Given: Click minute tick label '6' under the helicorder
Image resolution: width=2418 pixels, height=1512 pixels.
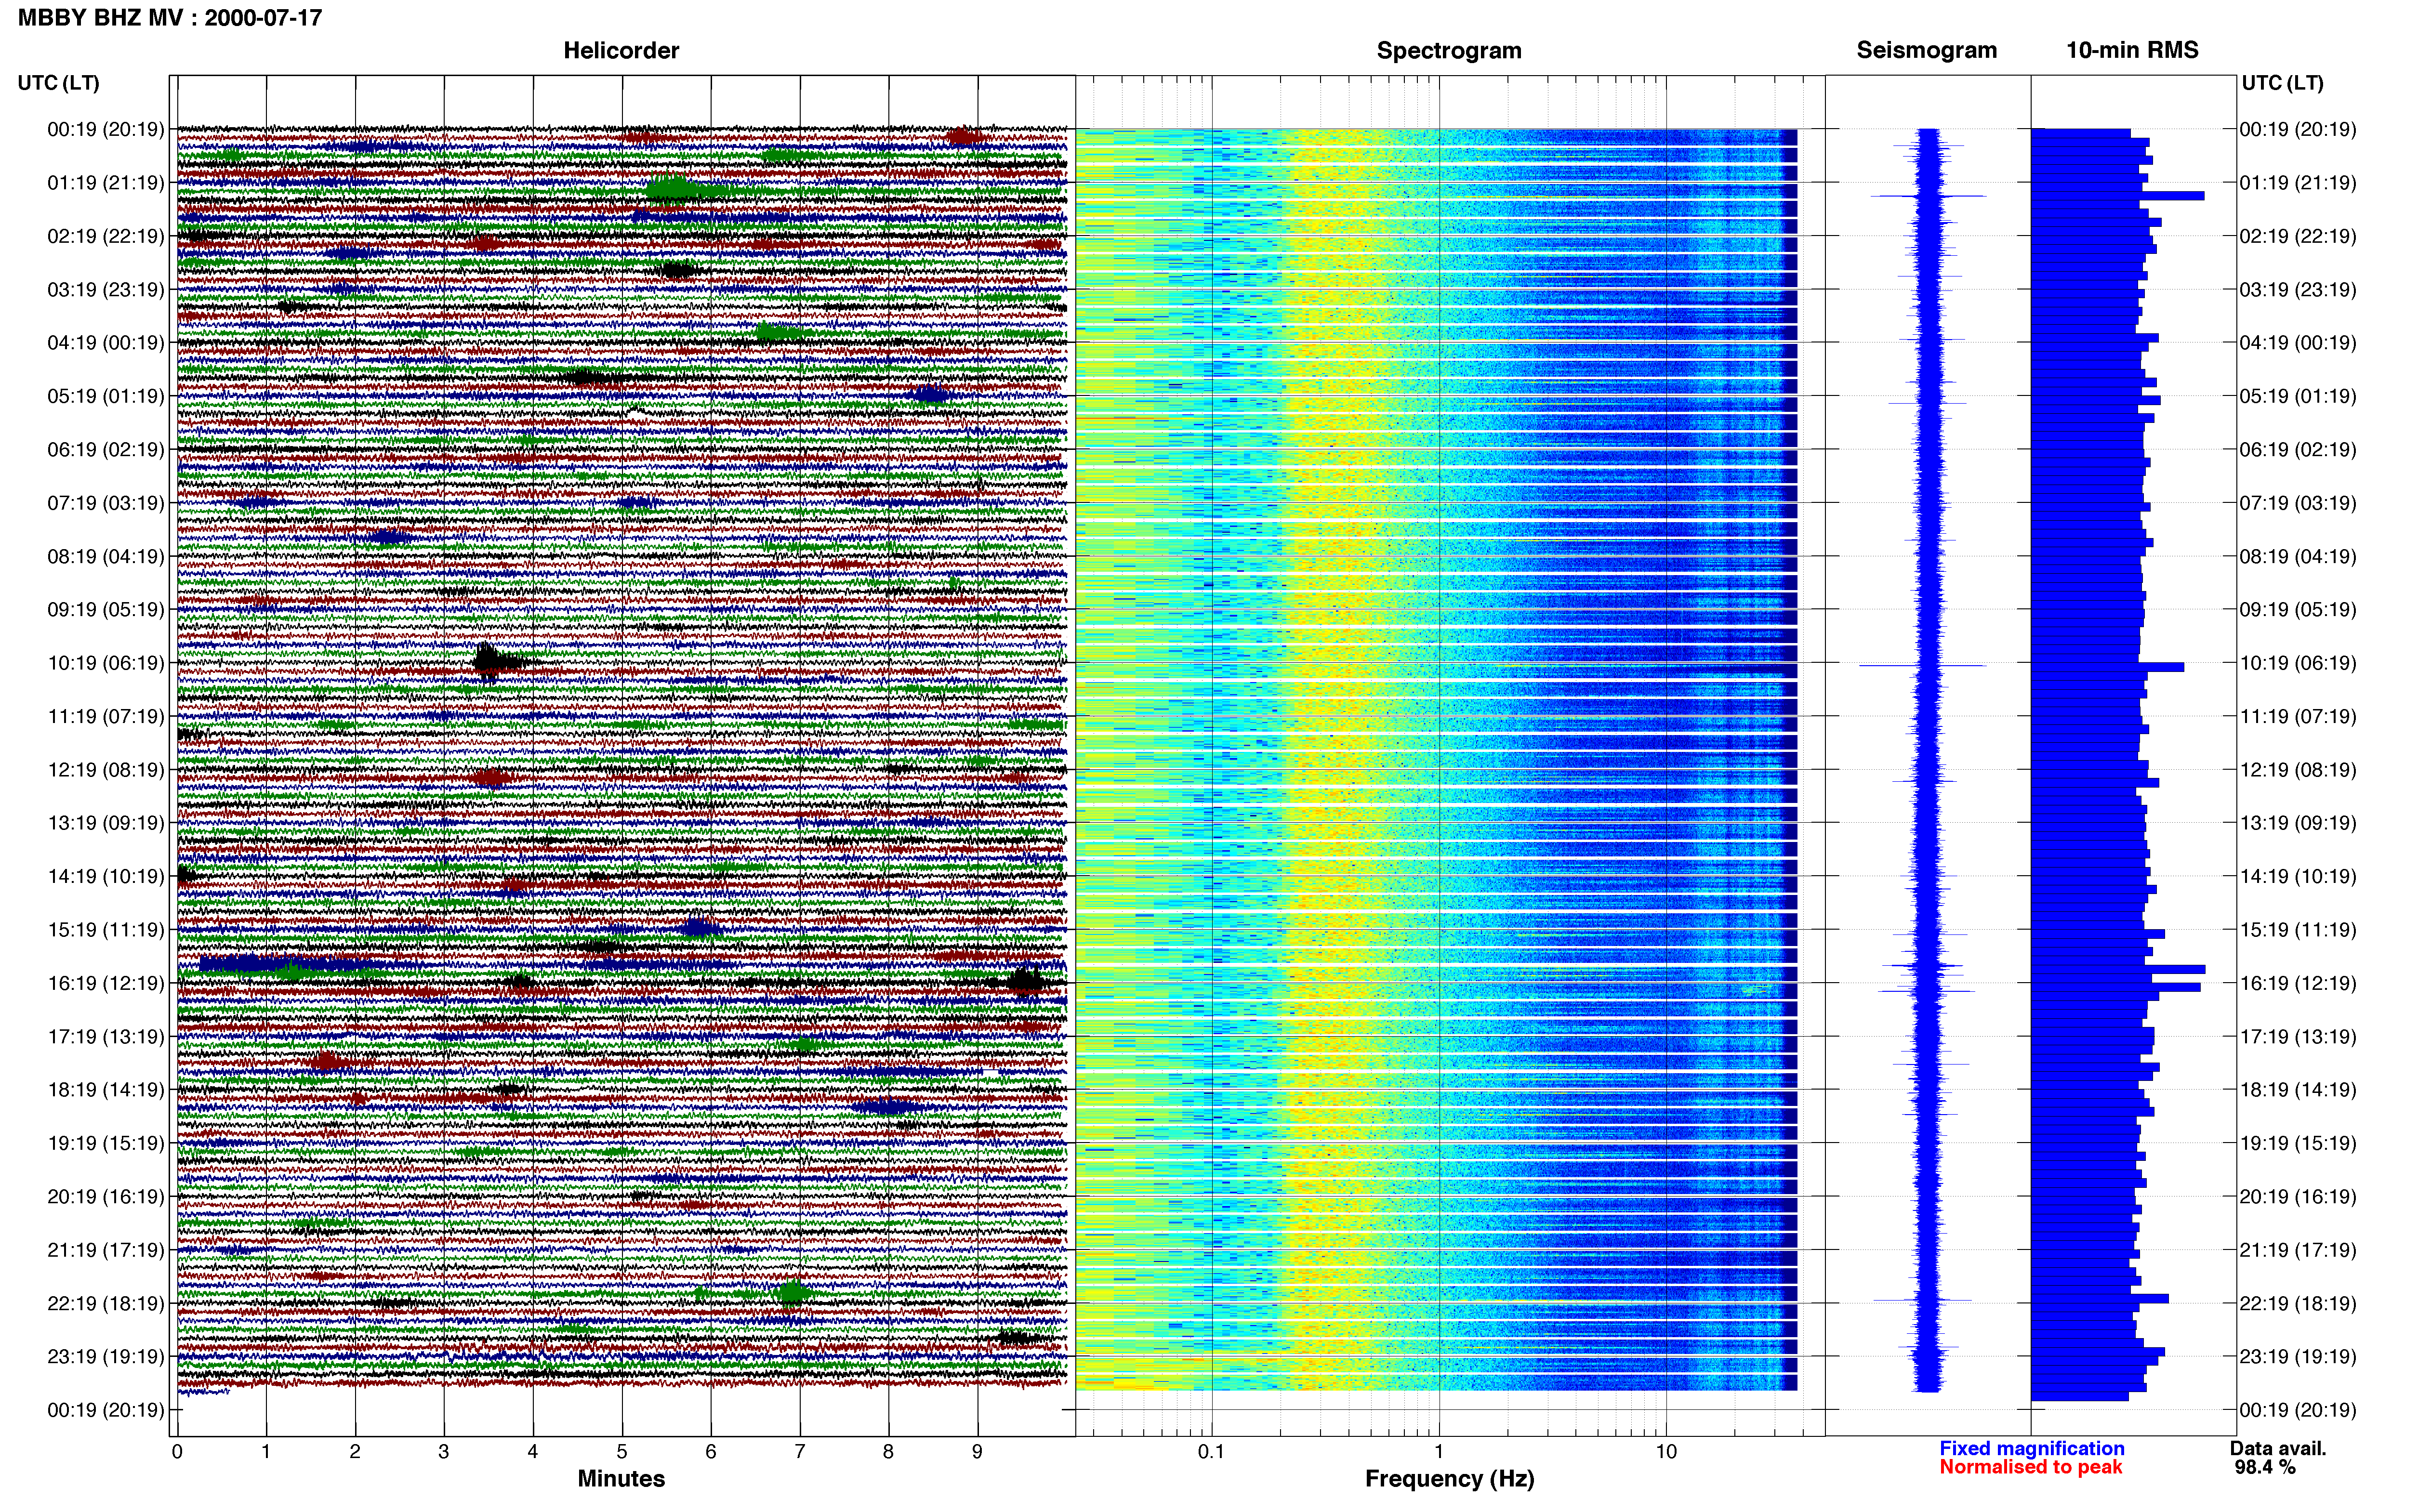Looking at the screenshot, I should (x=711, y=1451).
